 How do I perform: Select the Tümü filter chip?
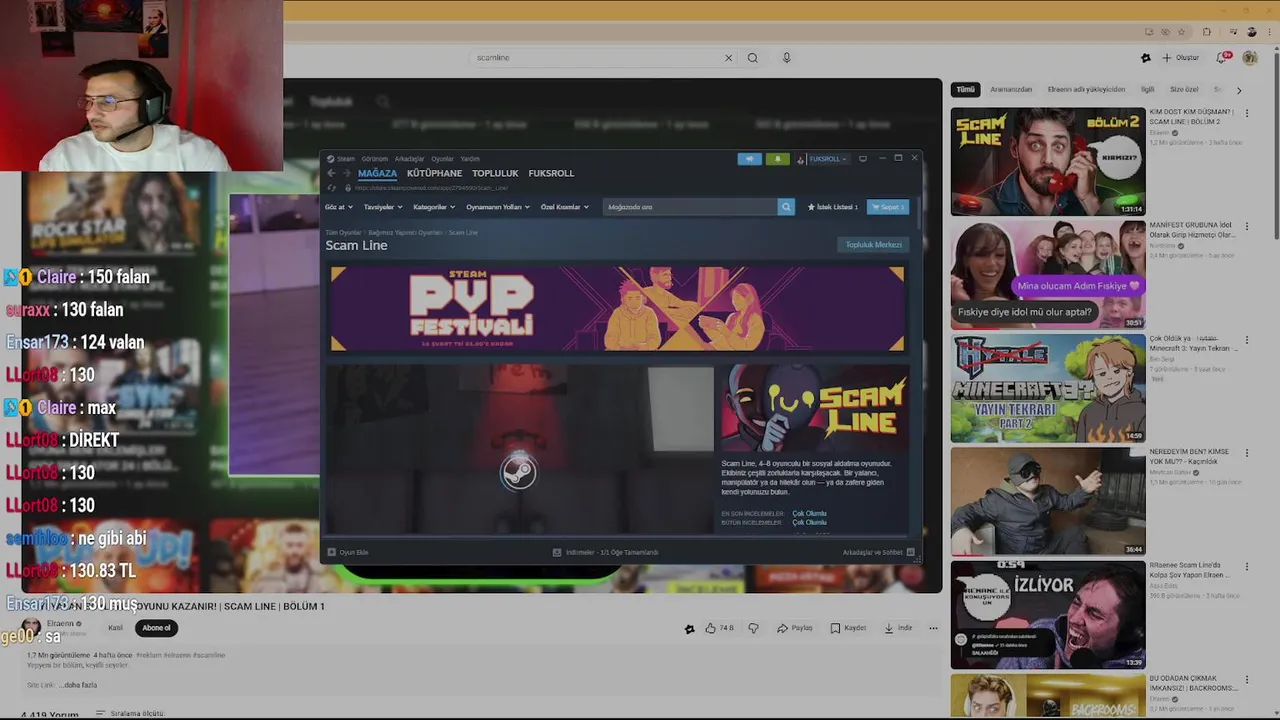pyautogui.click(x=965, y=89)
